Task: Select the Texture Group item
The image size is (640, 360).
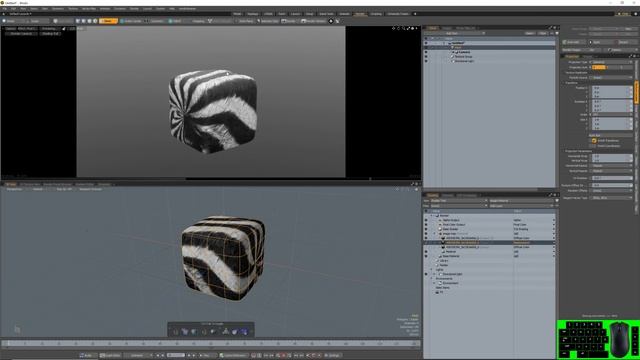Action: click(464, 57)
